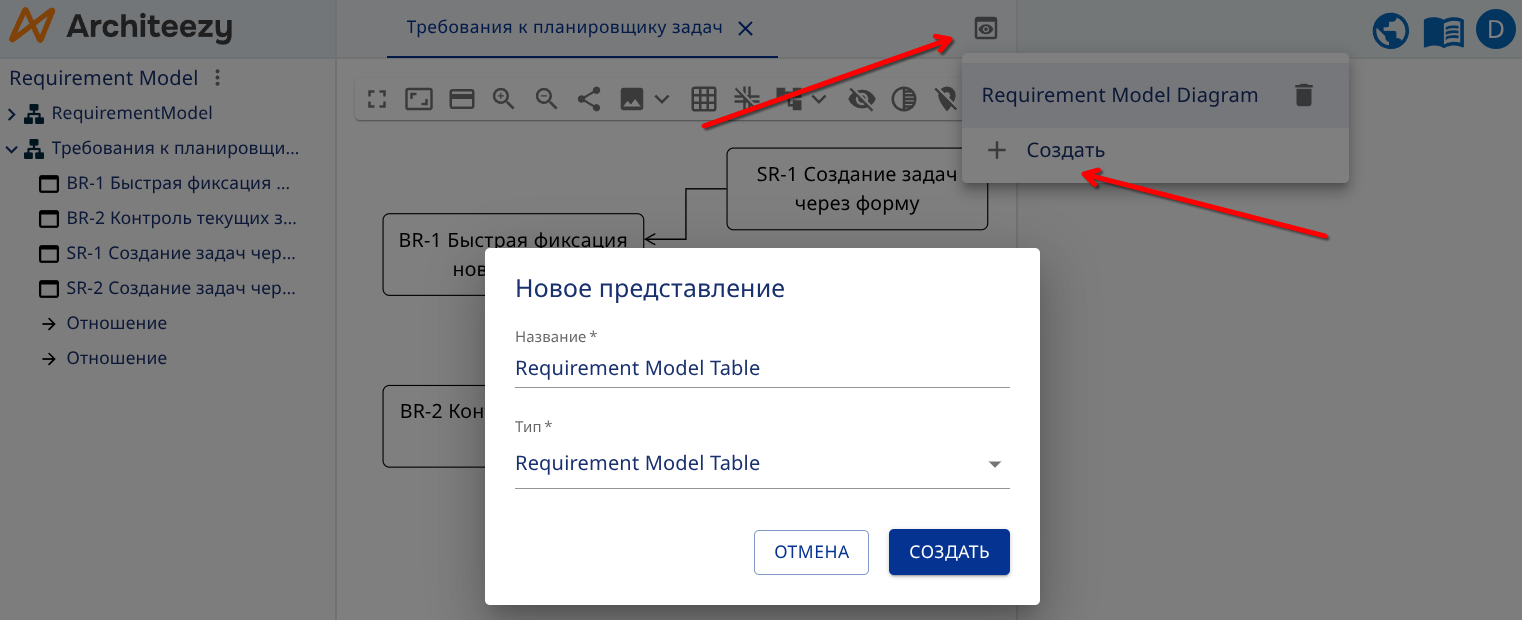1522x620 pixels.
Task: Toggle snap guides in the toolbar
Action: tap(746, 99)
